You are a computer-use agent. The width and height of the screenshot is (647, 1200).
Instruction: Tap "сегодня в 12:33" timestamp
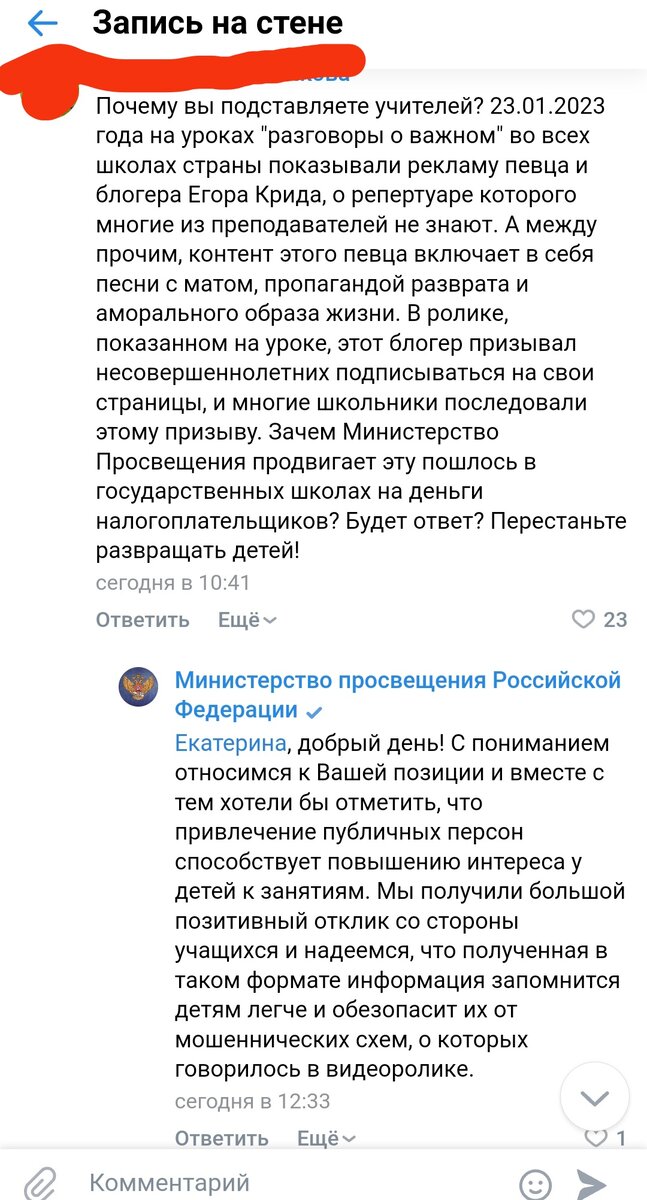click(252, 1101)
